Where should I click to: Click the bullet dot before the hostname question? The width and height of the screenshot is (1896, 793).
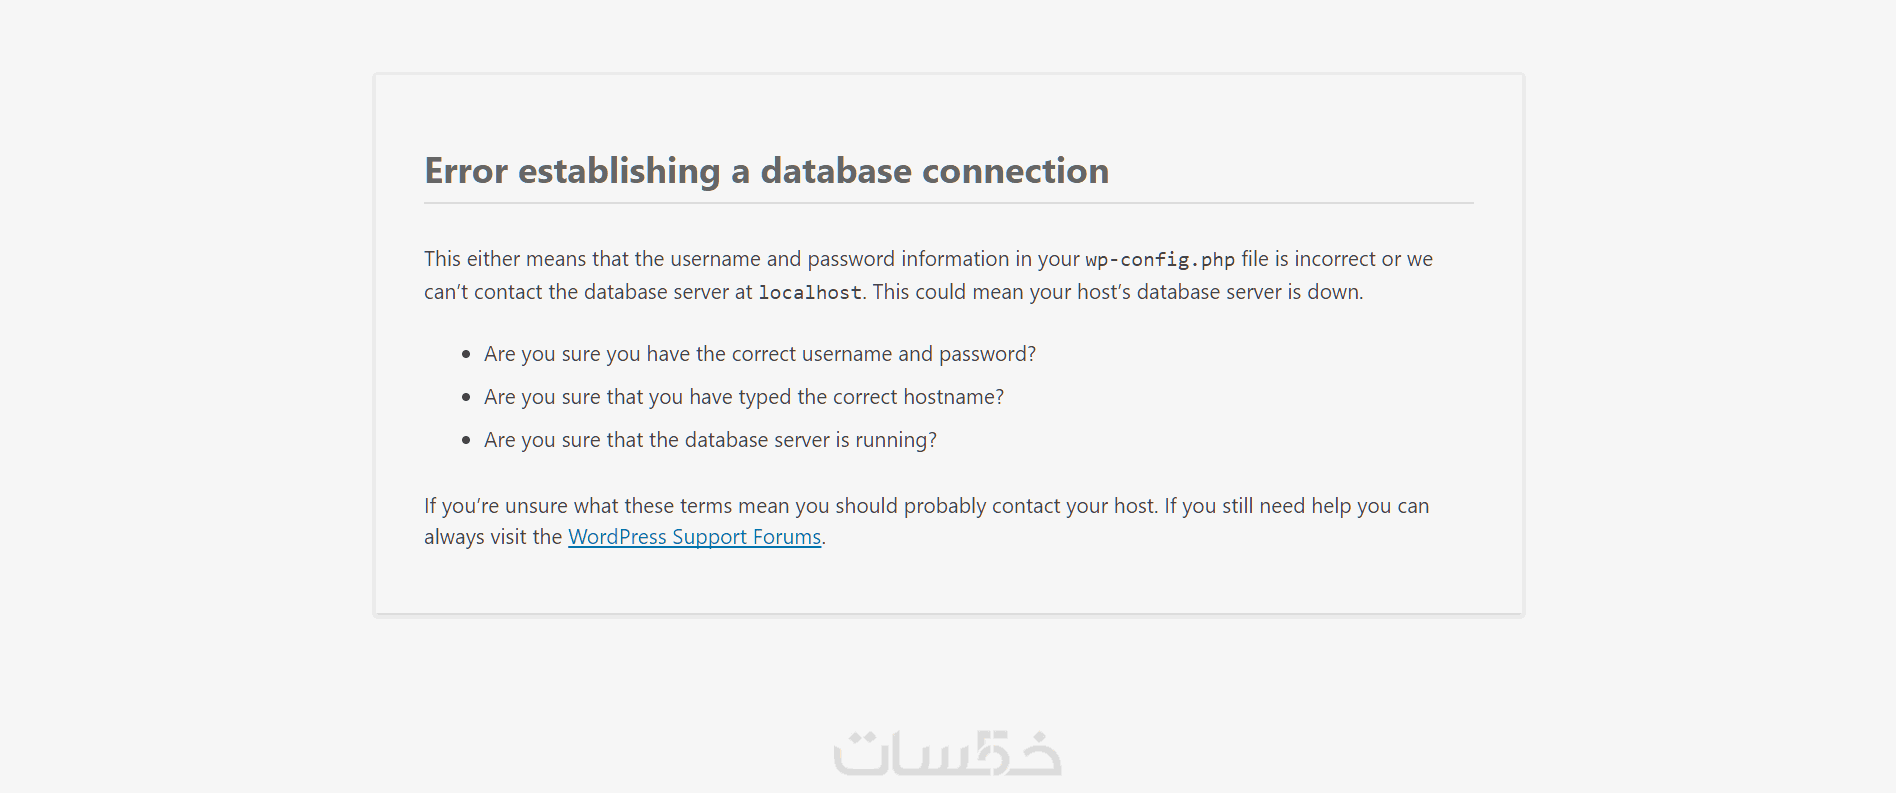(x=466, y=397)
